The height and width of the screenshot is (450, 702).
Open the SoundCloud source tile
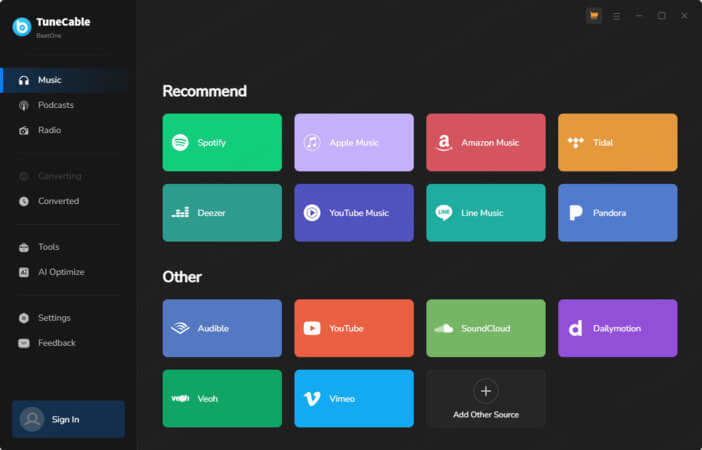(x=485, y=328)
